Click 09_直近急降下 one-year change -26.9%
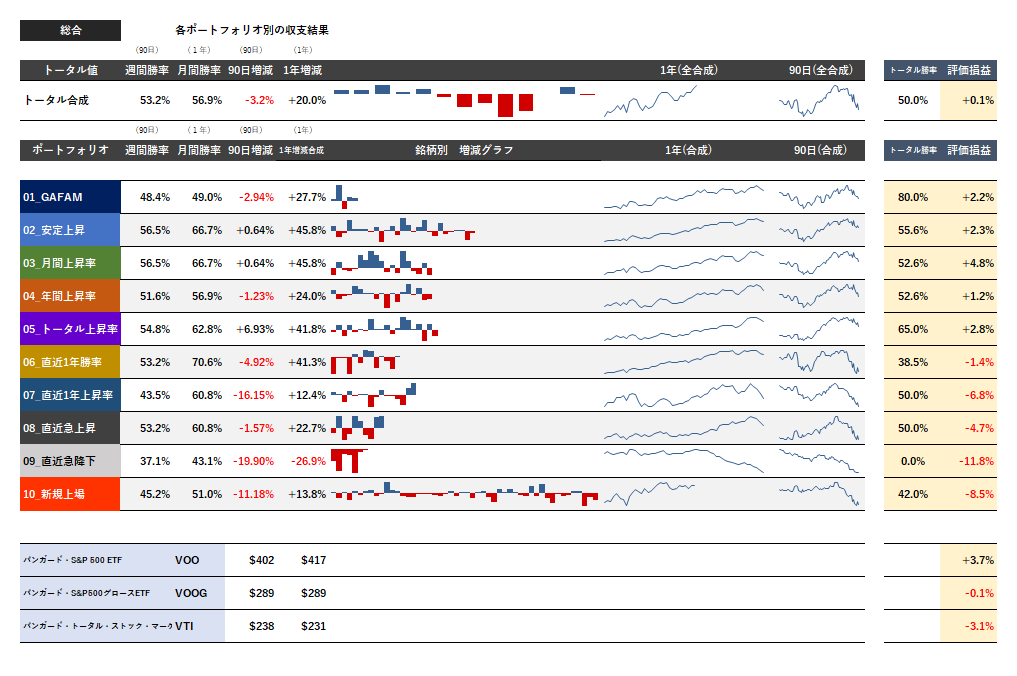This screenshot has height=676, width=1017. [308, 462]
